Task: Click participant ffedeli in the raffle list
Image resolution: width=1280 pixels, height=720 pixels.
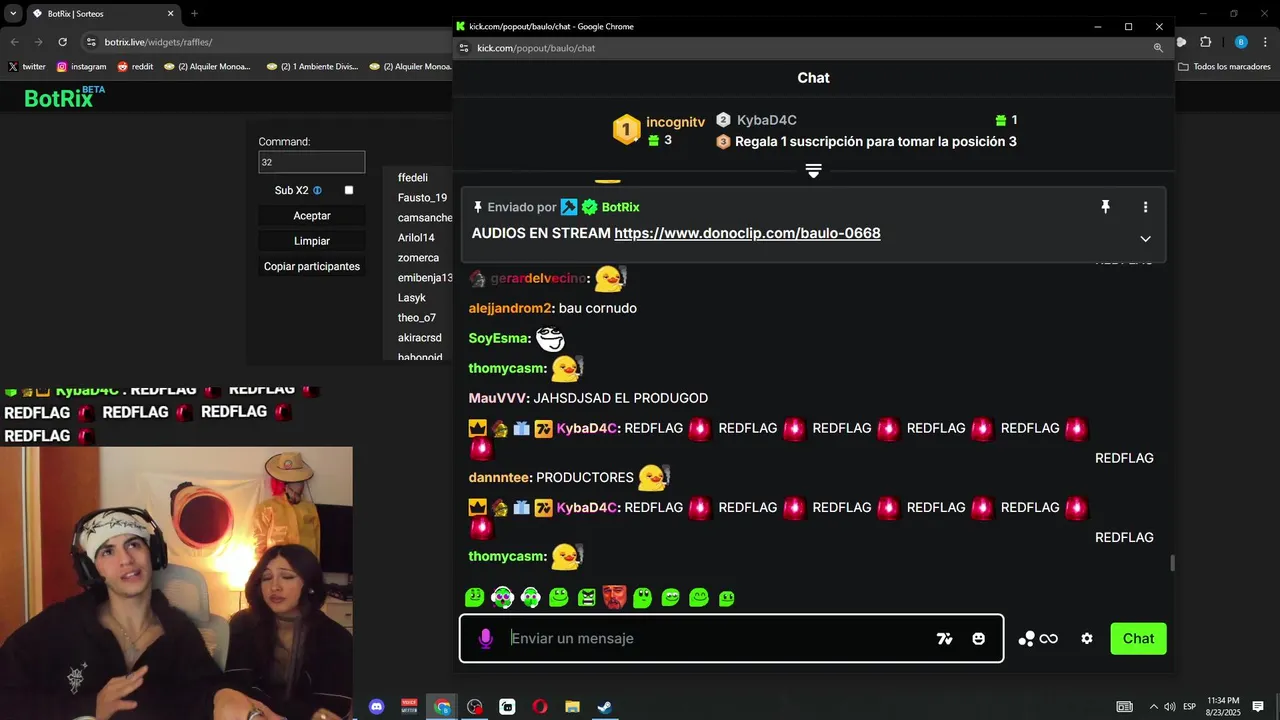Action: 413,178
